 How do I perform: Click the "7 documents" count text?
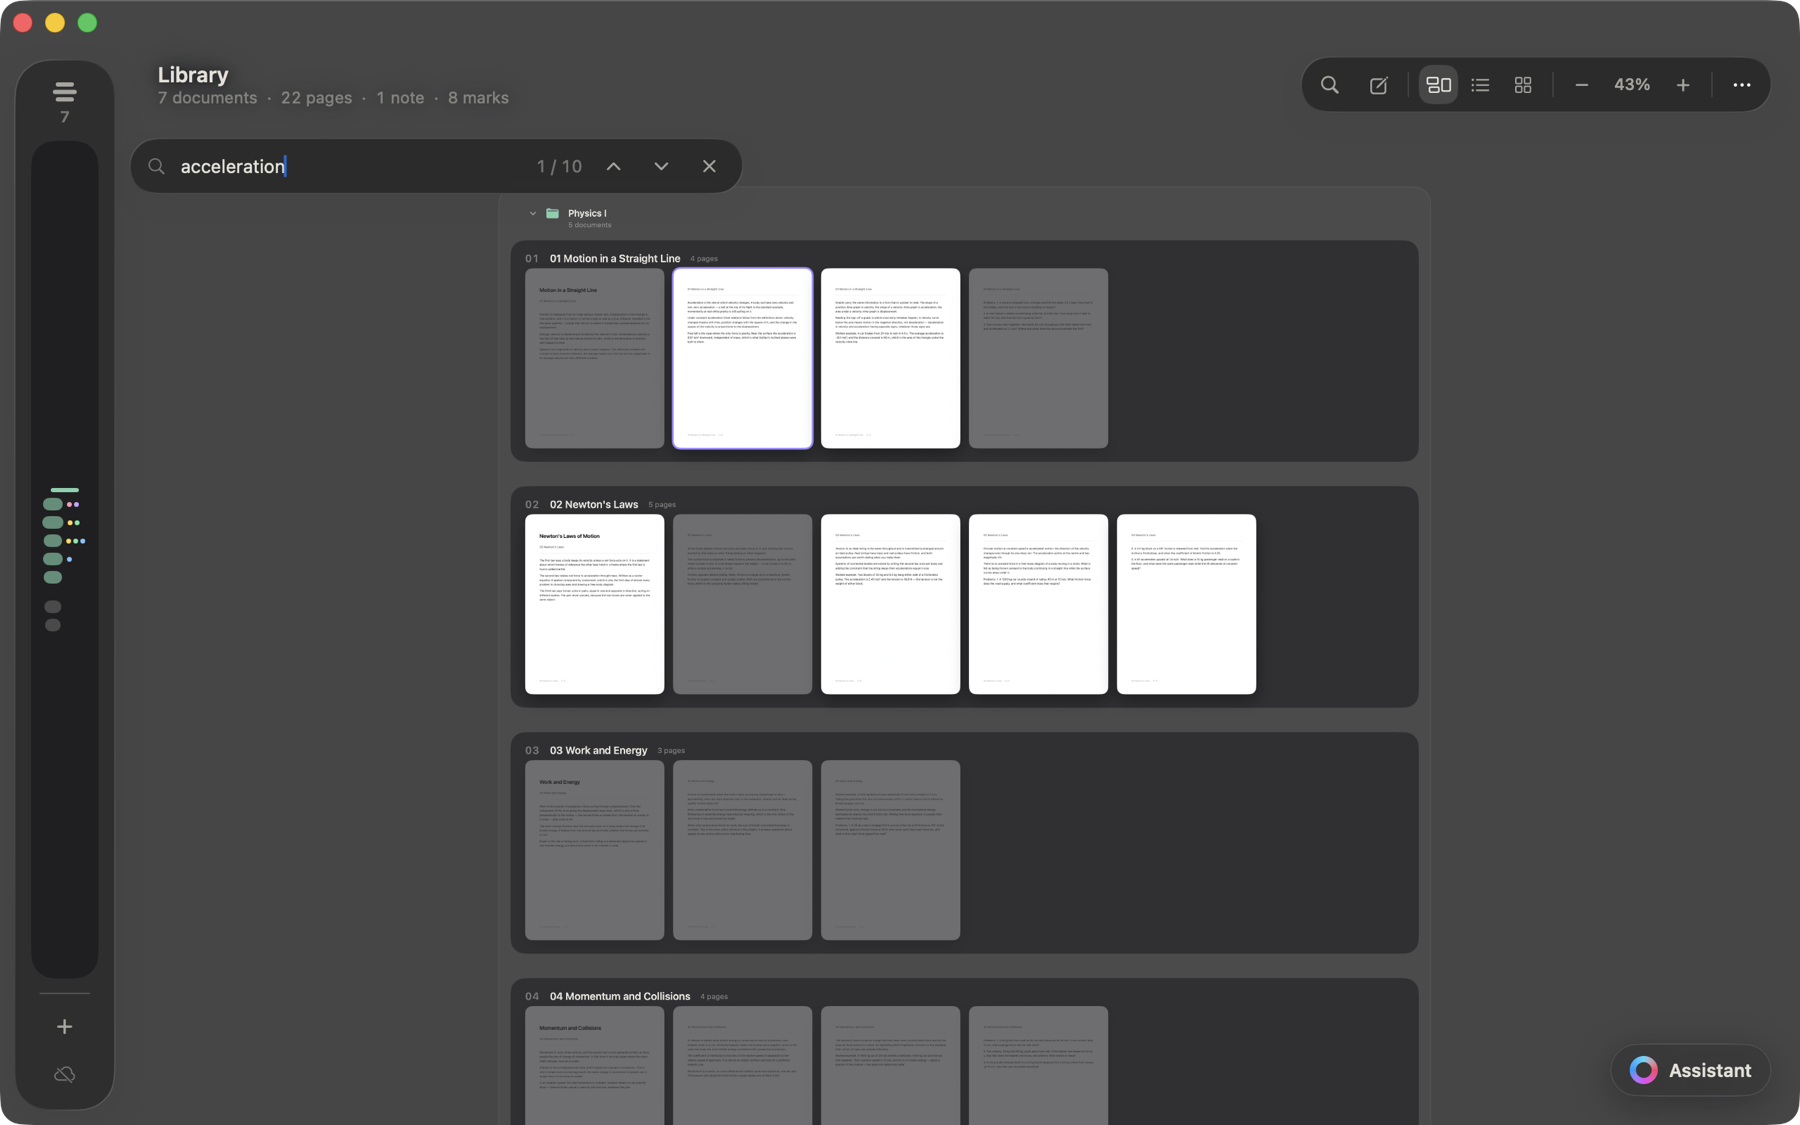(207, 98)
